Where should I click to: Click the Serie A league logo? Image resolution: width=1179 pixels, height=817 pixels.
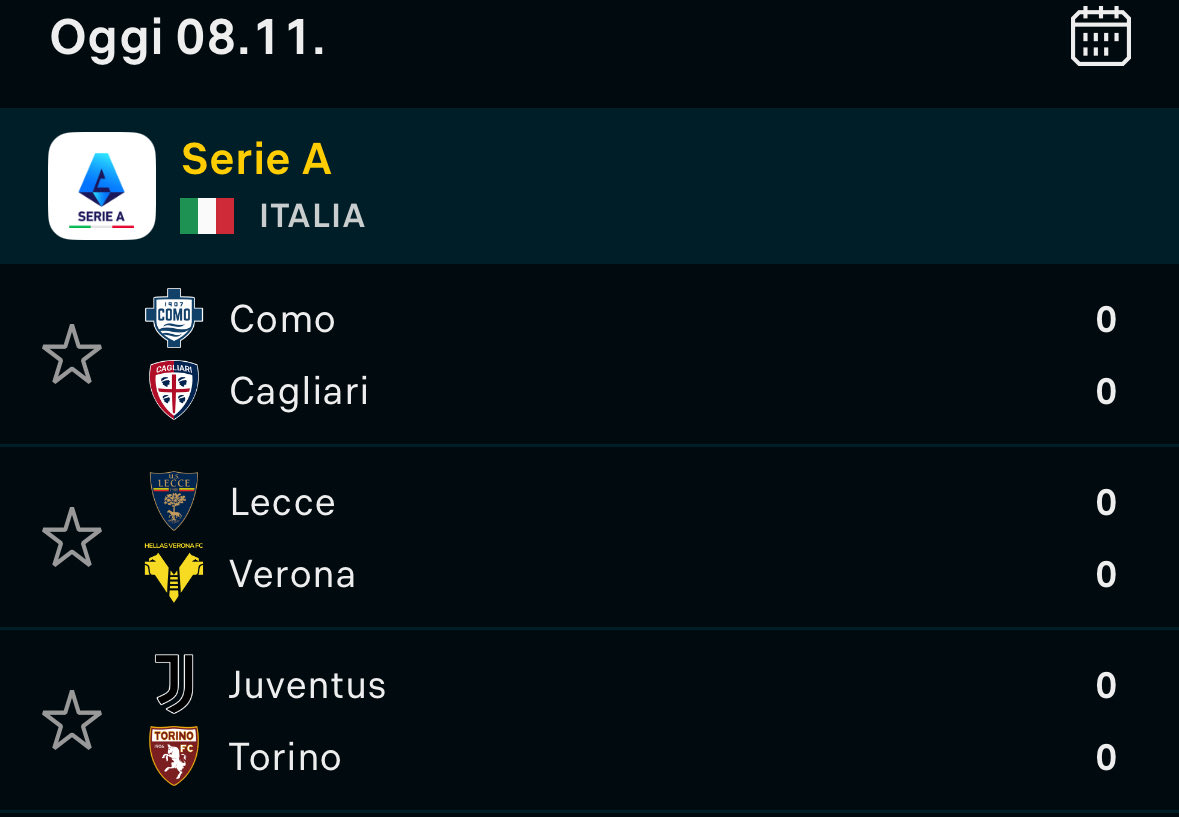pyautogui.click(x=102, y=186)
